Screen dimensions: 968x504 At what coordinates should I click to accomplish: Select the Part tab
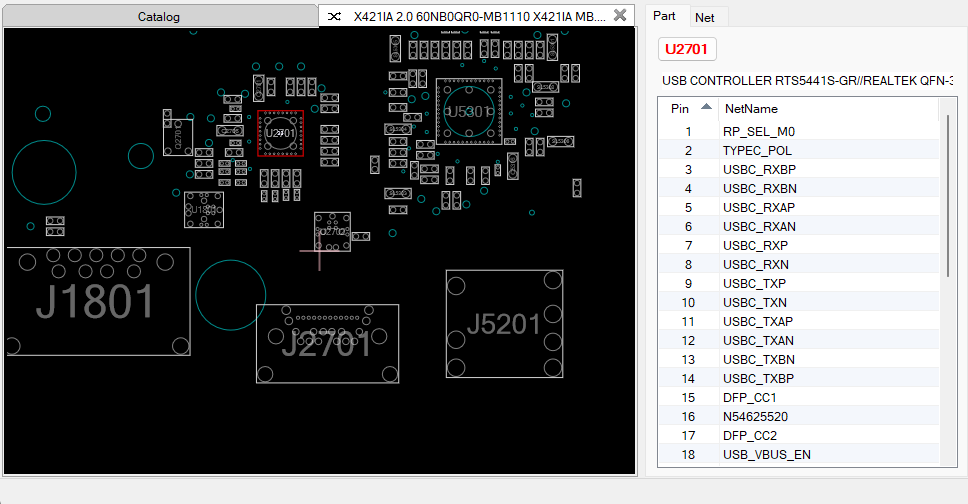[664, 16]
